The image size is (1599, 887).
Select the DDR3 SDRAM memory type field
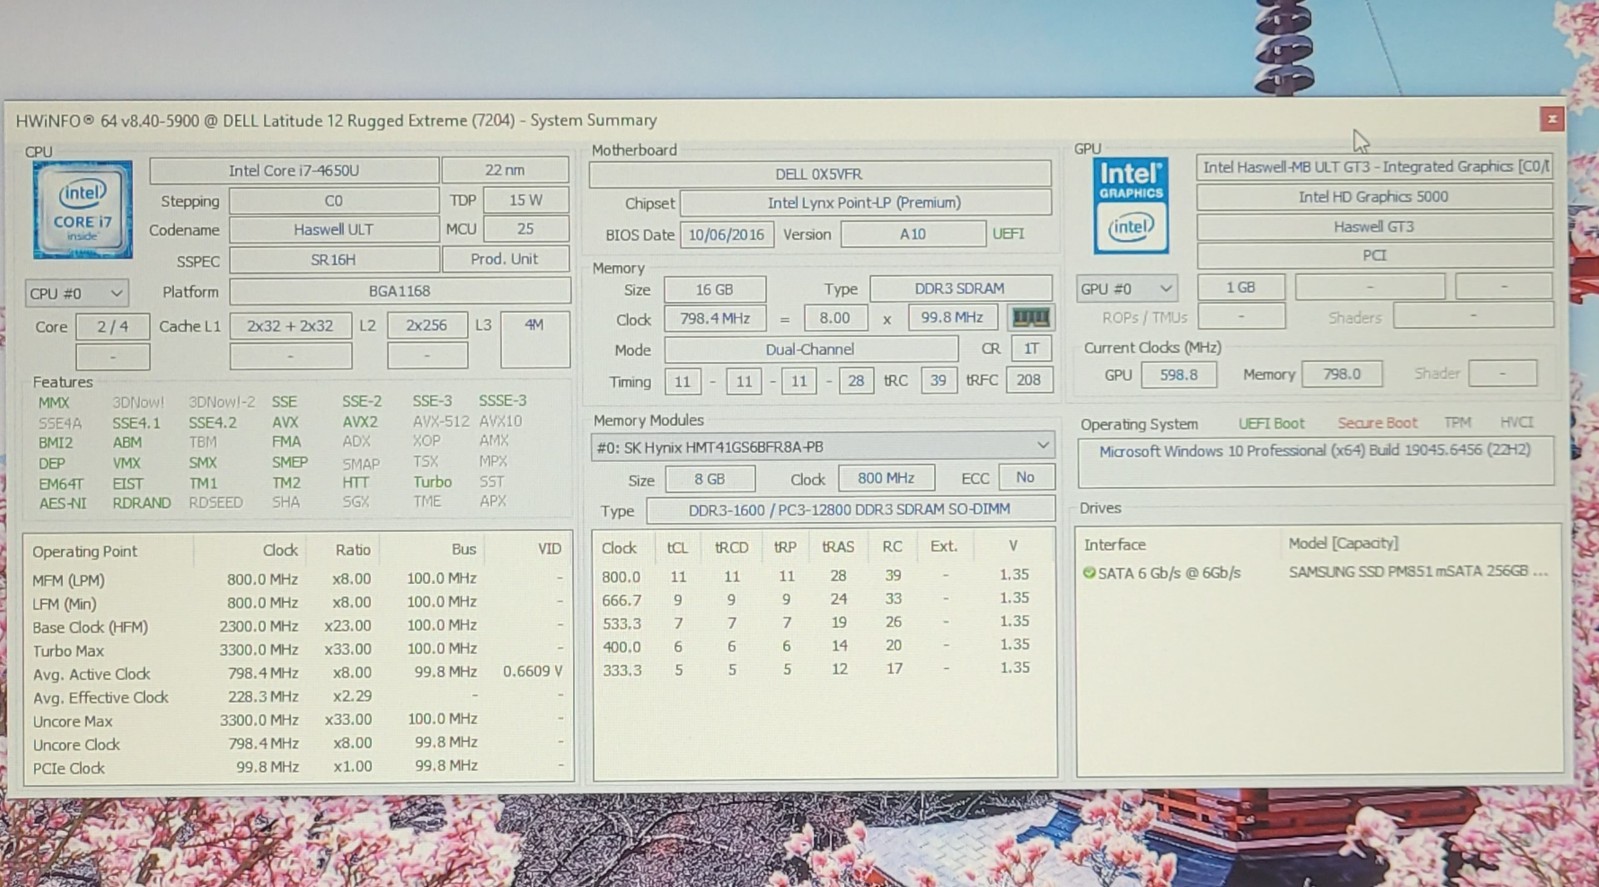point(960,288)
